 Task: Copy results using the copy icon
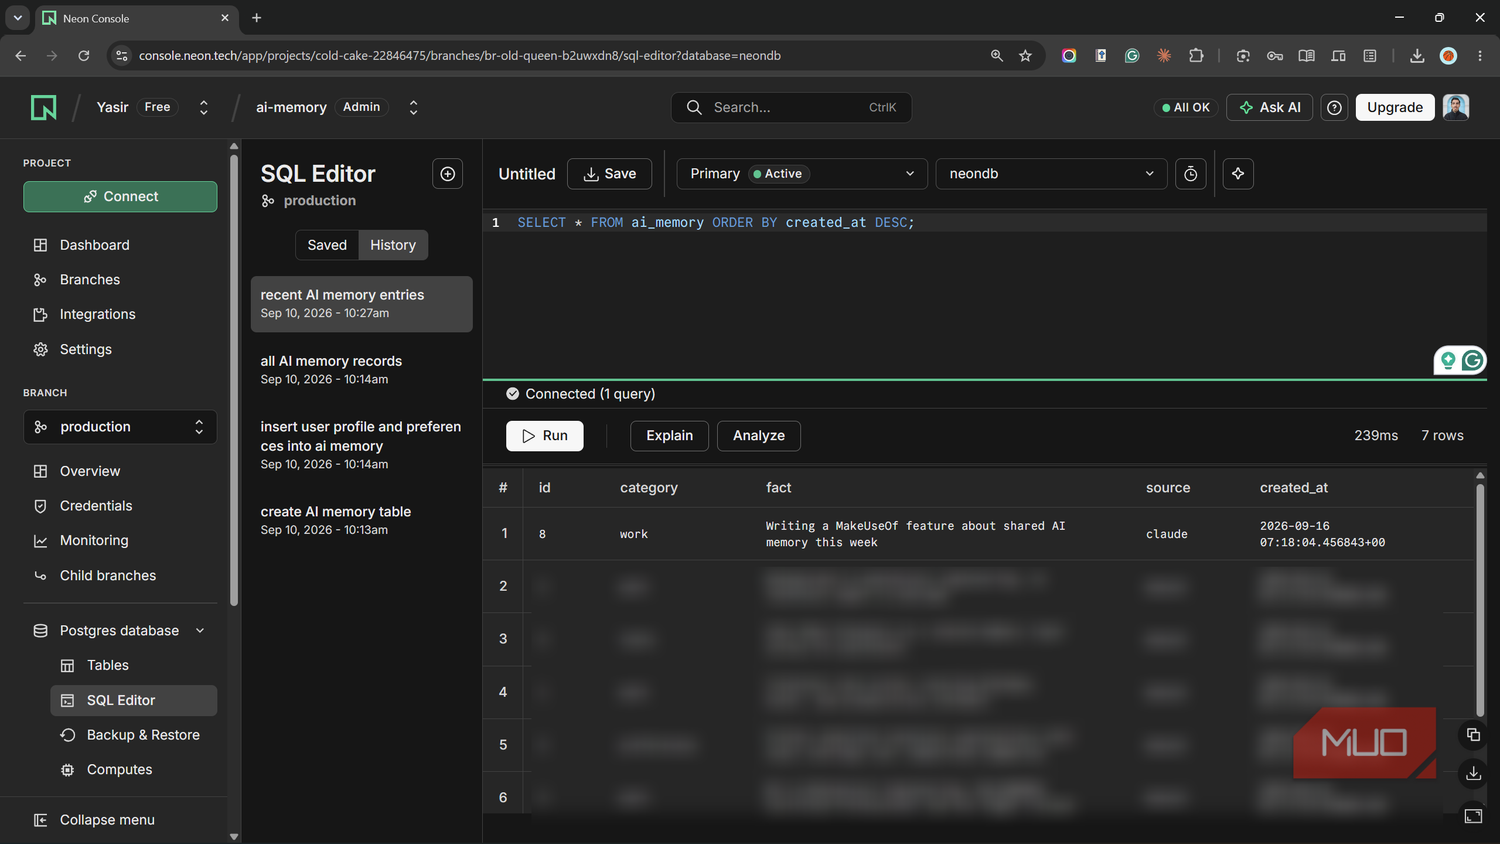click(x=1473, y=735)
